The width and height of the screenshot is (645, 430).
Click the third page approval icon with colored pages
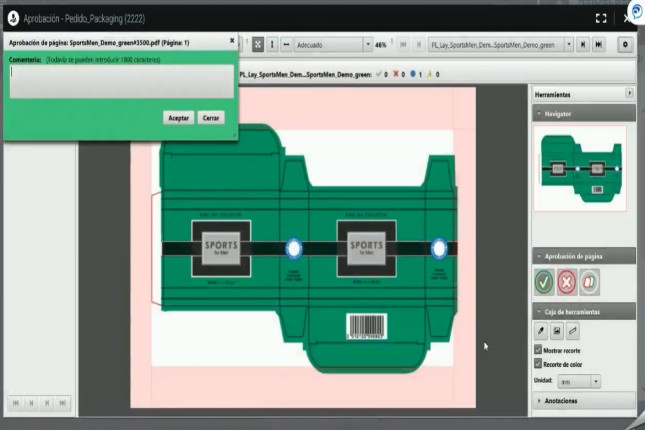pos(590,282)
